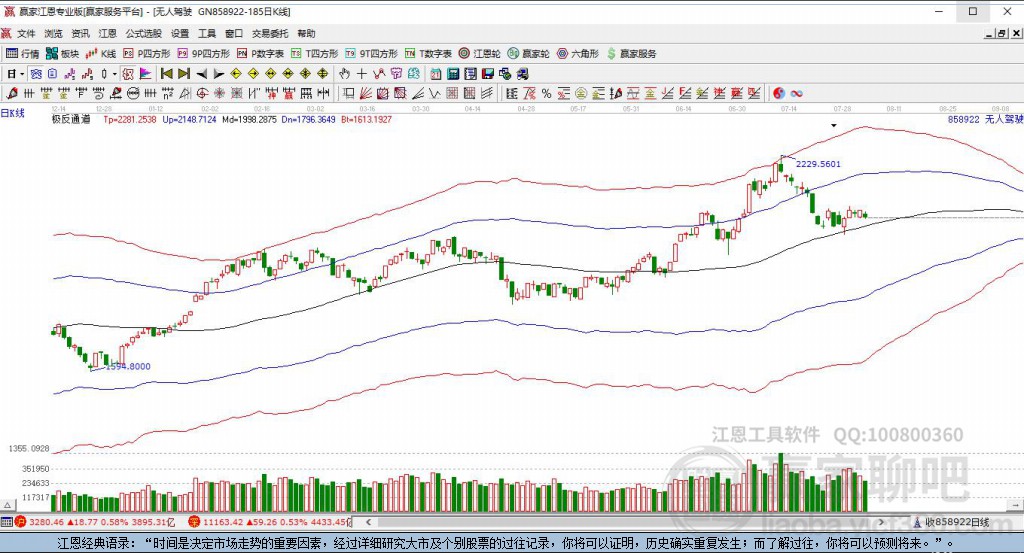Select the hand pan tool
The image size is (1024, 553).
point(344,74)
